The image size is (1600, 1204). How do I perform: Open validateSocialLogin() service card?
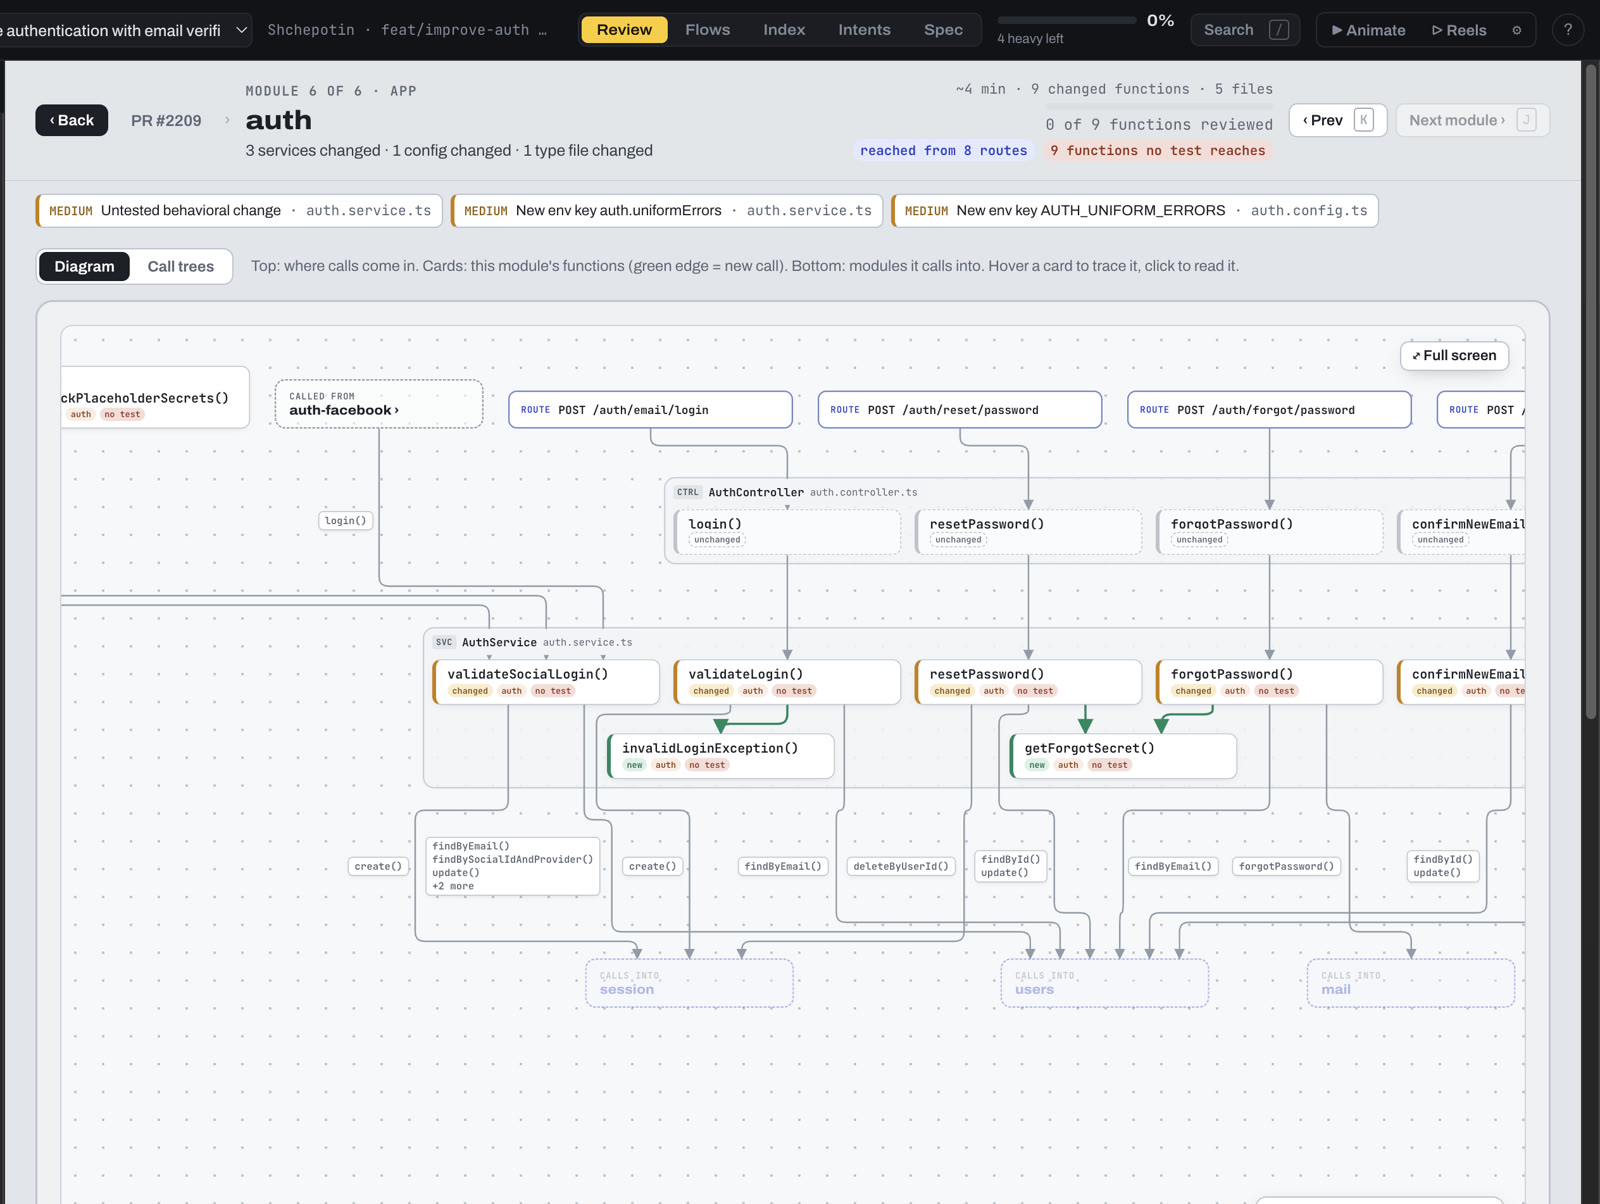click(x=546, y=682)
